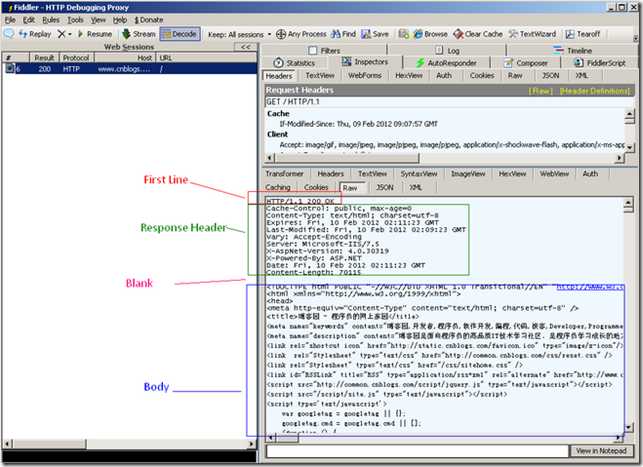The width and height of the screenshot is (643, 467).
Task: Switch to the Timeline tab
Action: (572, 50)
